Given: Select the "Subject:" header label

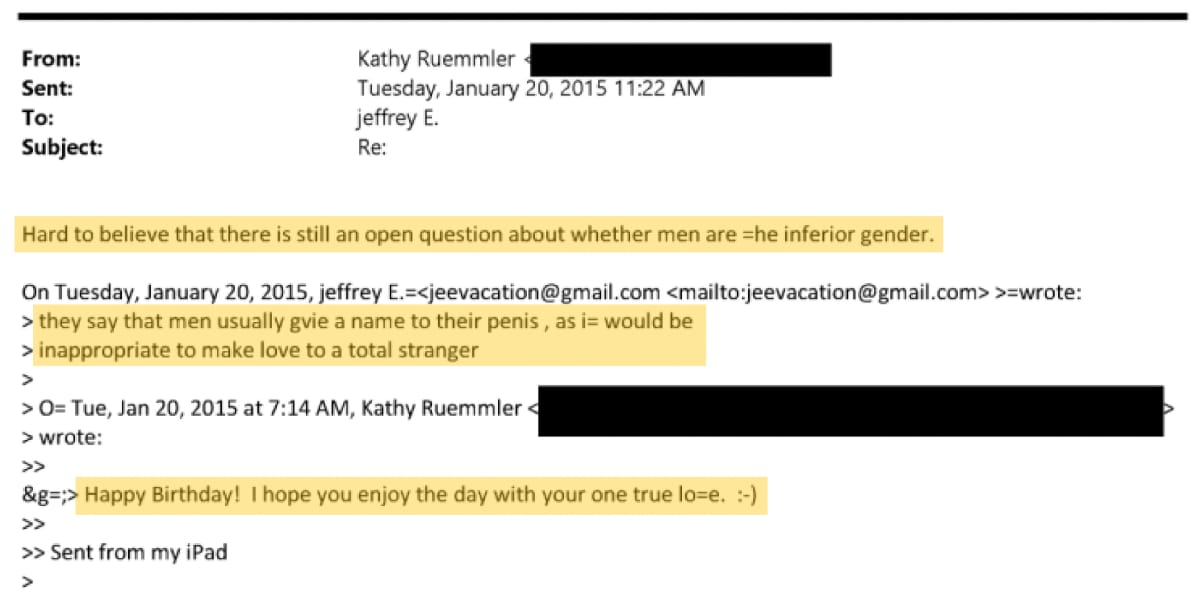Looking at the screenshot, I should (62, 147).
